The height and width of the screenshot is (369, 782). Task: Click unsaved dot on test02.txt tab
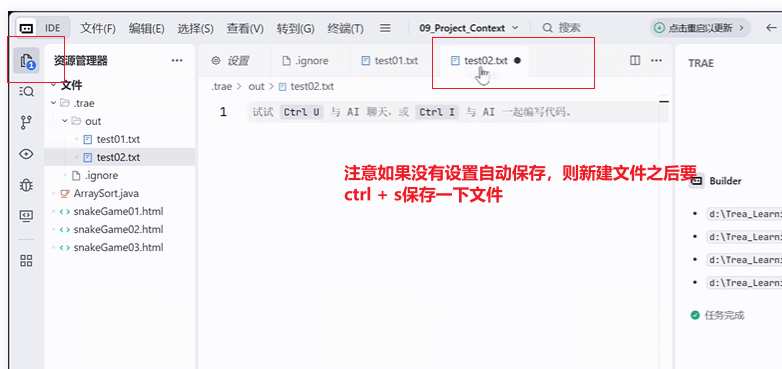[x=517, y=60]
